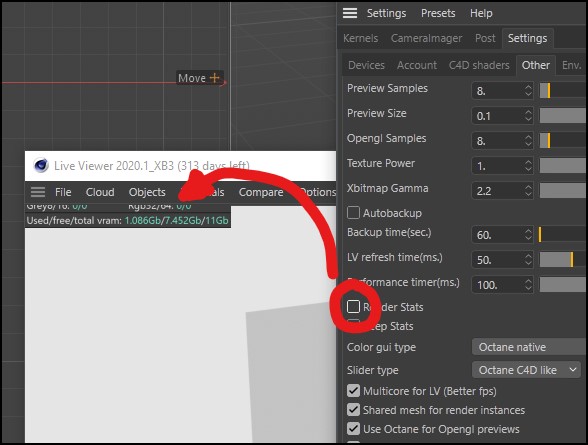
Task: Click the Used/free/total vram readout
Action: coord(127,220)
